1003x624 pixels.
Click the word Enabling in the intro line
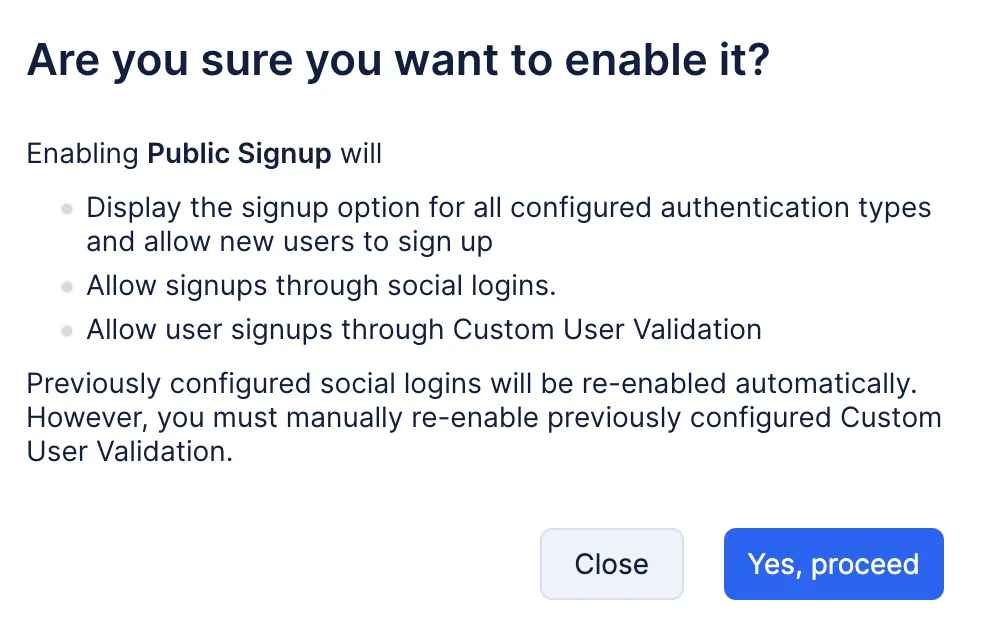82,154
